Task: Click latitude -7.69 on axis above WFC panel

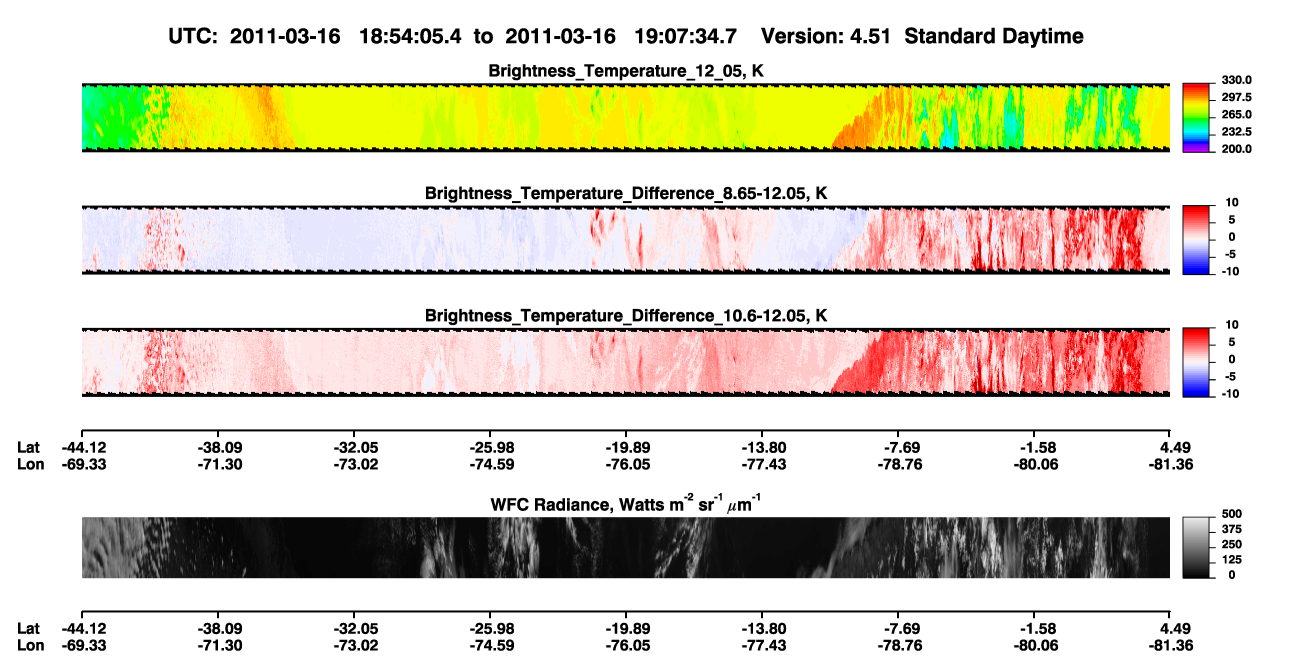Action: coord(901,448)
